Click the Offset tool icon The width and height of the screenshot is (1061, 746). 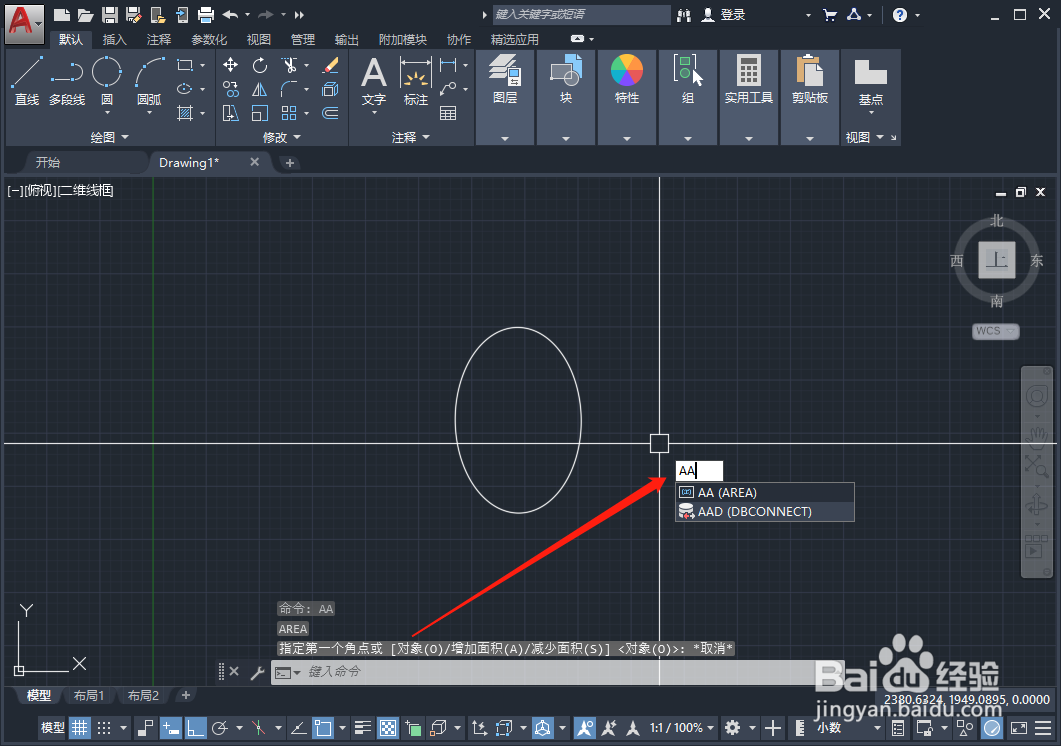(330, 113)
